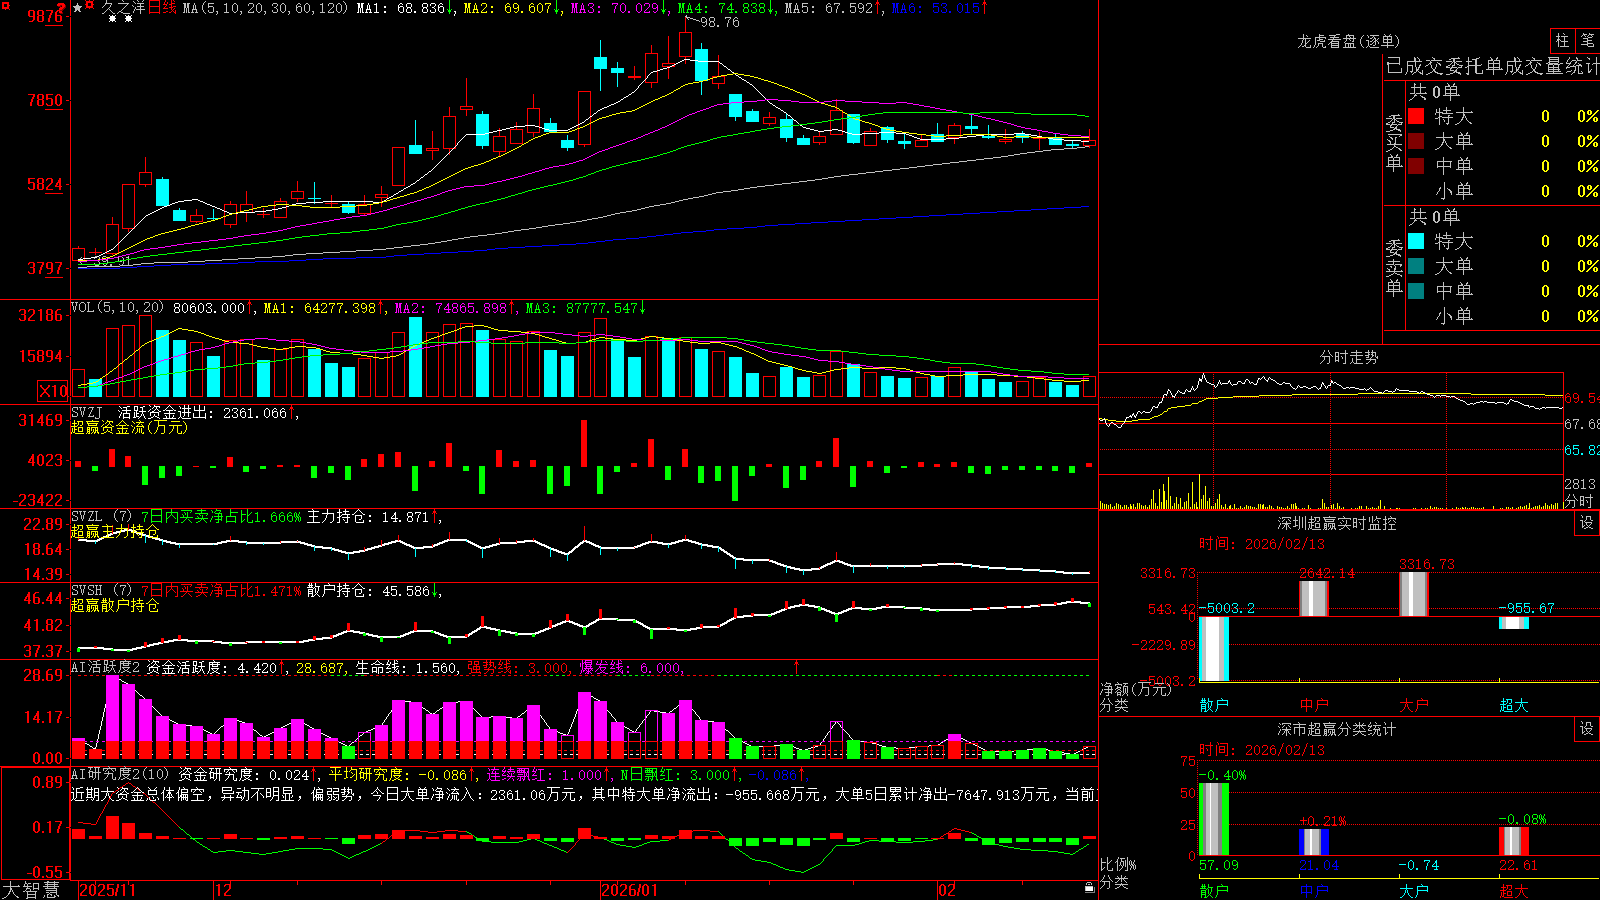
Task: Click the AI研究度2(10) indicator label
Action: 120,774
